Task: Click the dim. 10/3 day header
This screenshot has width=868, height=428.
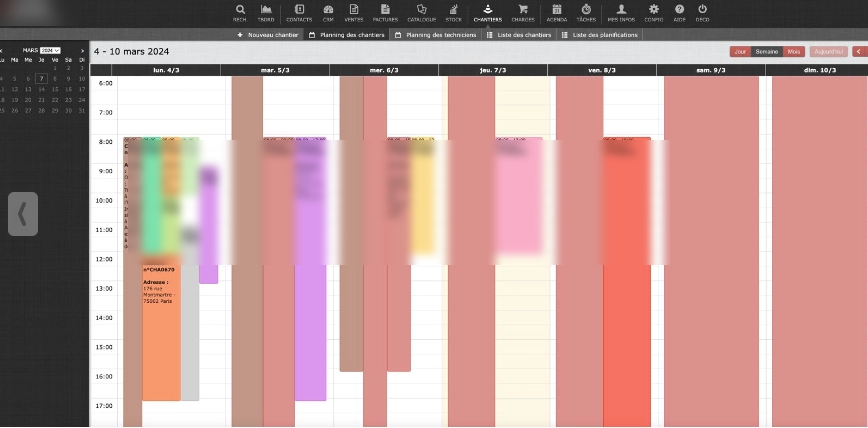Action: pos(817,70)
